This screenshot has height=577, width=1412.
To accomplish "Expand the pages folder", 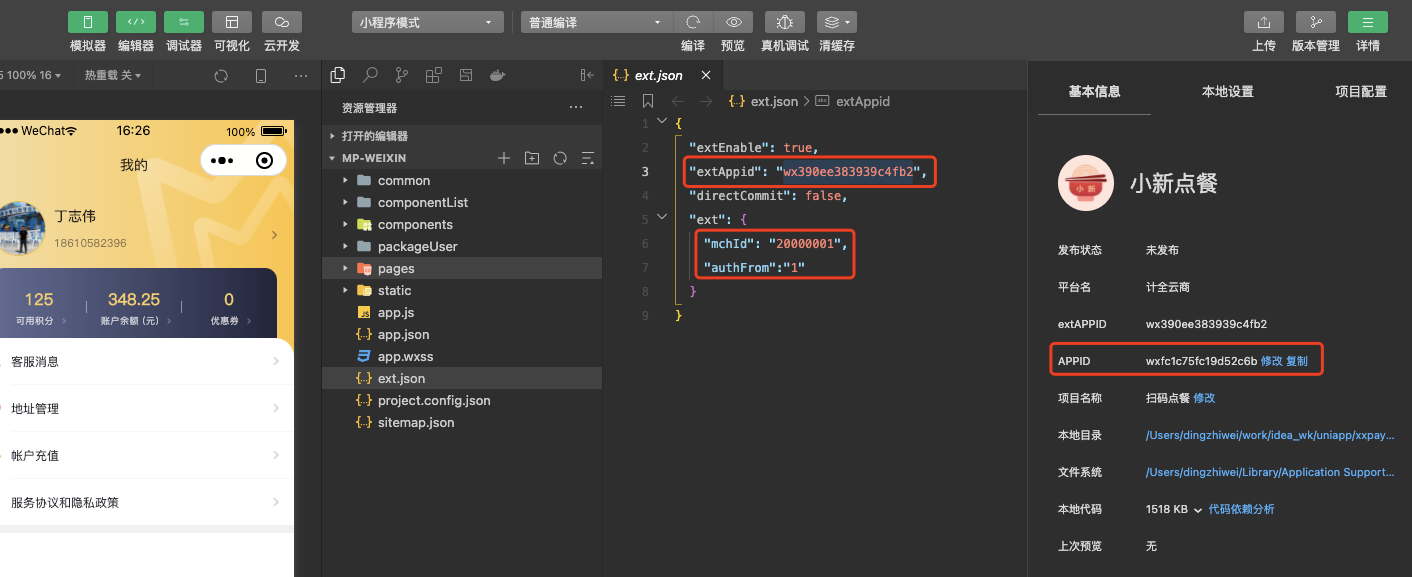I will click(x=462, y=269).
